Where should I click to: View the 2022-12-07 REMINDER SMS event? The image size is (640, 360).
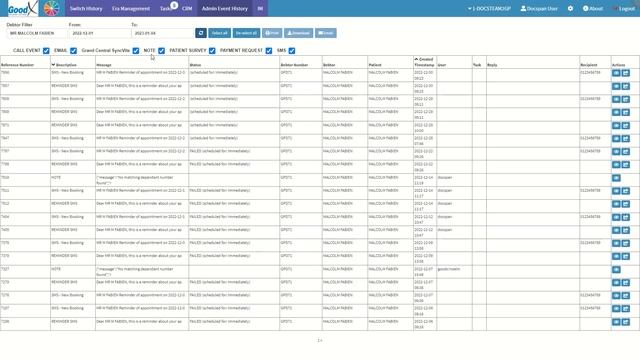coord(616,282)
